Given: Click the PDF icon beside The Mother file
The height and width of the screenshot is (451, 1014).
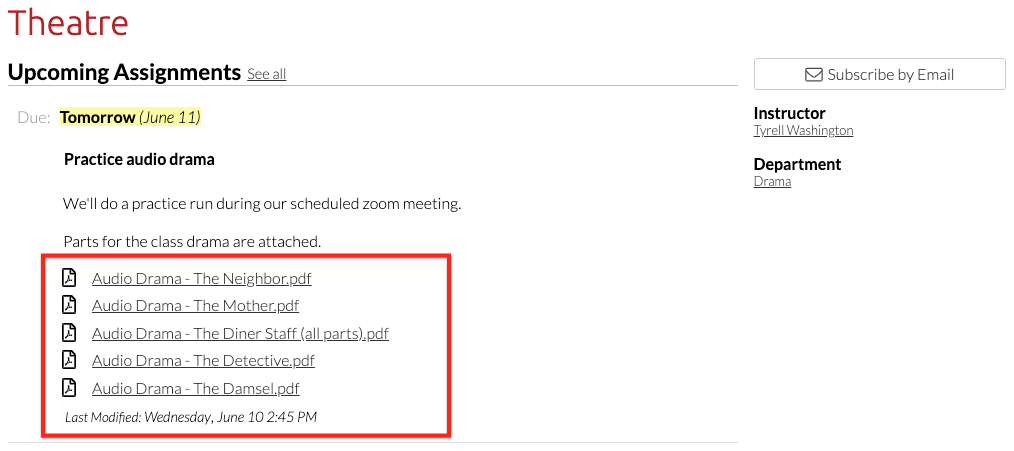Looking at the screenshot, I should (70, 305).
